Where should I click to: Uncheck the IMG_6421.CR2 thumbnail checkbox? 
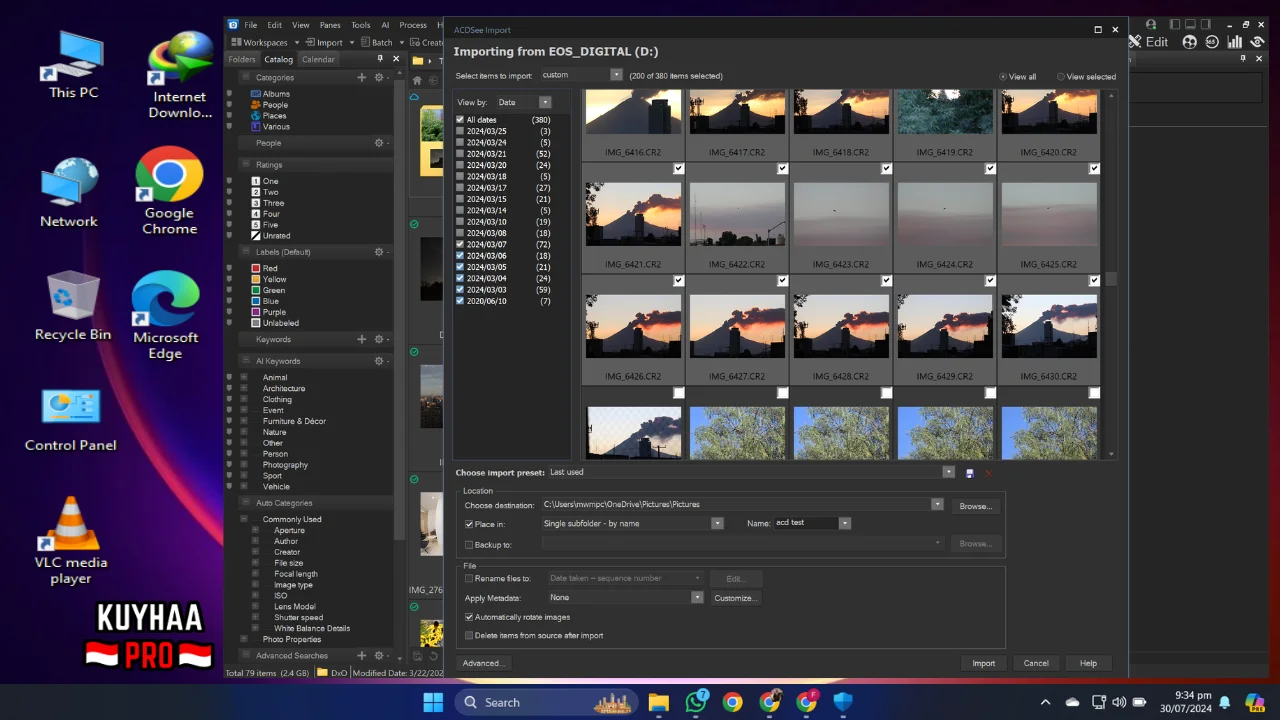coord(679,169)
